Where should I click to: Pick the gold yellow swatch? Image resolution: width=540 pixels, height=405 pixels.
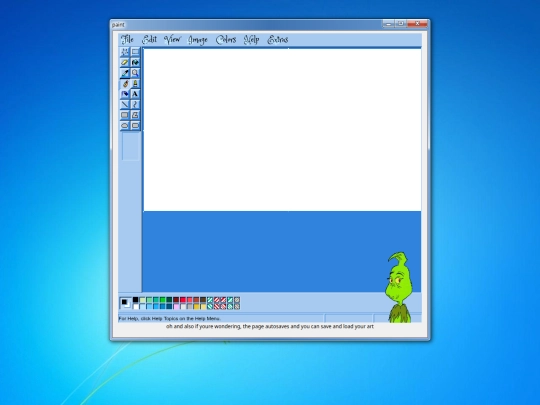click(196, 307)
